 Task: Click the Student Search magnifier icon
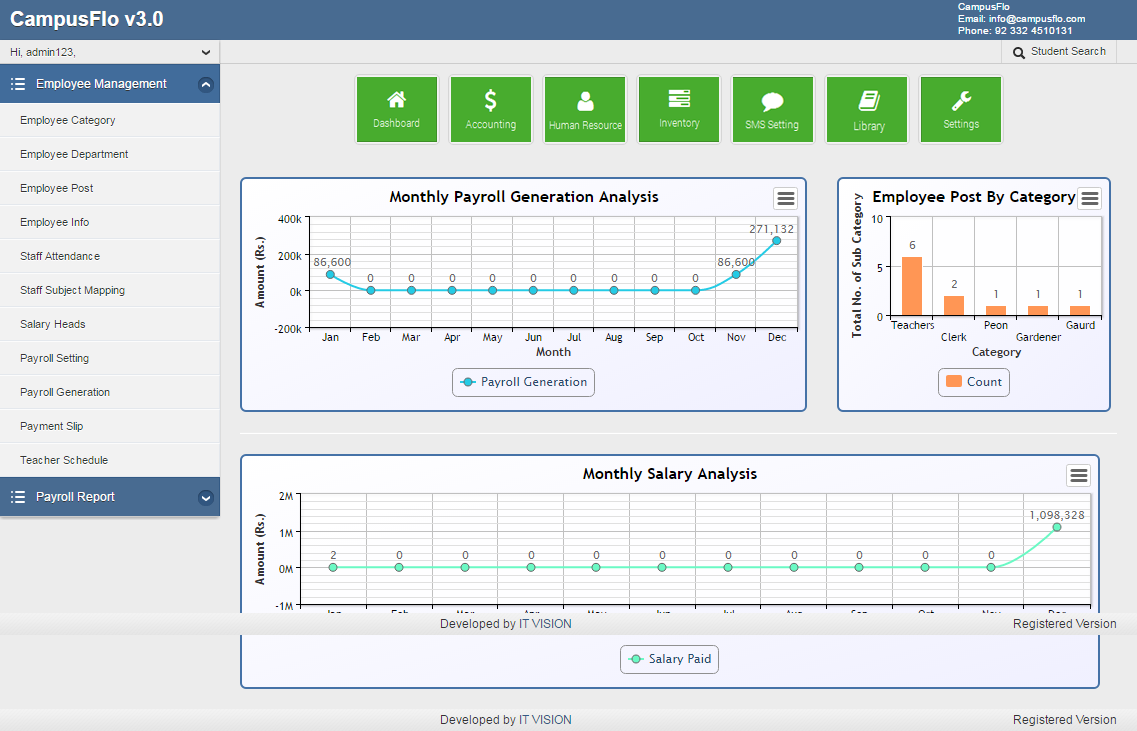pyautogui.click(x=1019, y=52)
